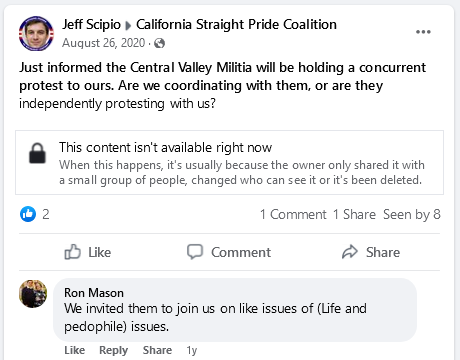Click the Comment speech bubble icon
460x360 pixels.
tap(195, 252)
